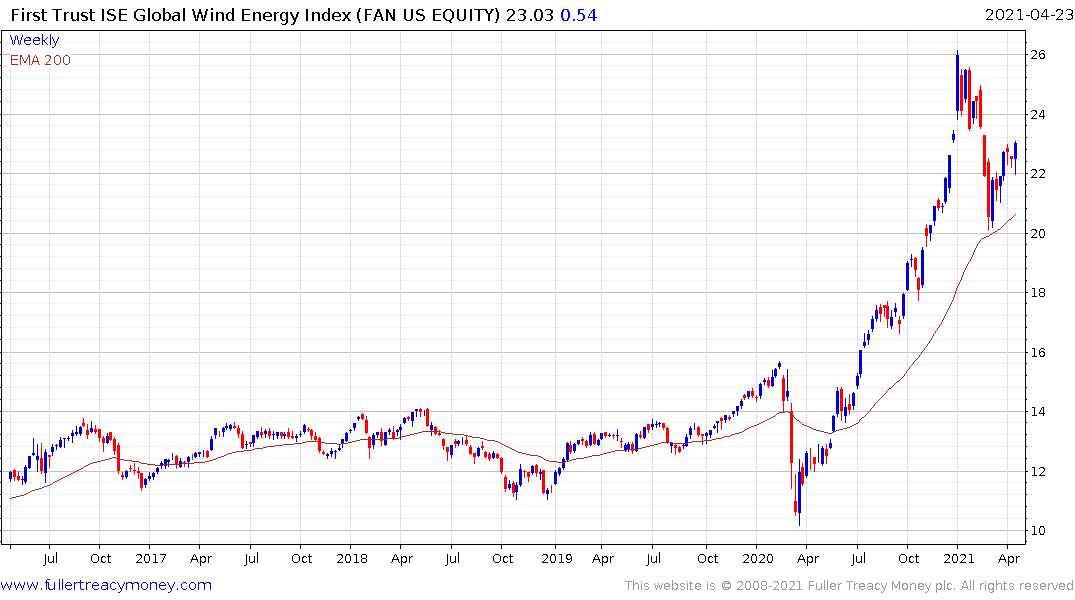Click the chart title First Trust ISE Global Wind Energy Index
The image size is (1075, 600).
tap(181, 15)
